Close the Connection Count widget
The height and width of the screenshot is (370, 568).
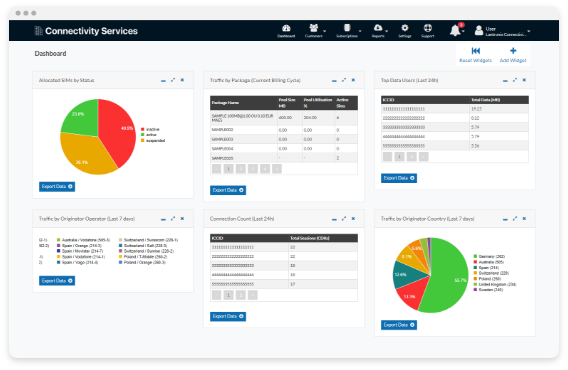353,219
